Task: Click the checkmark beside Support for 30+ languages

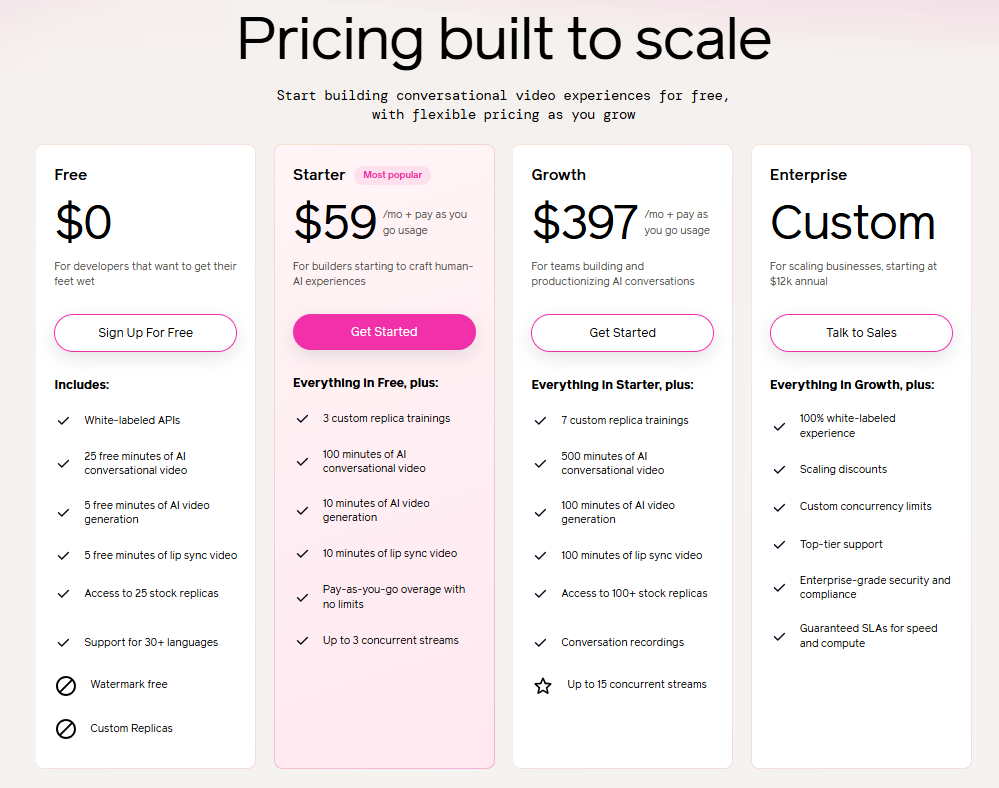Action: click(64, 643)
